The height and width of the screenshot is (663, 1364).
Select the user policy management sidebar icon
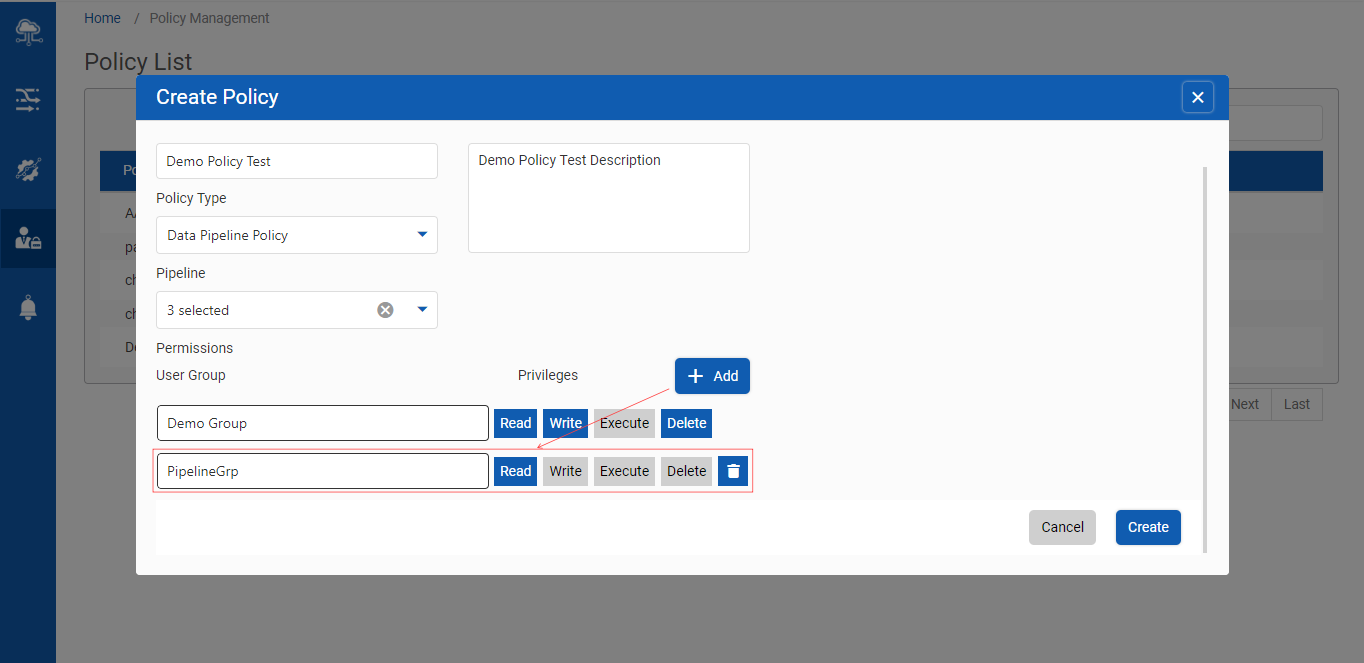[28, 238]
